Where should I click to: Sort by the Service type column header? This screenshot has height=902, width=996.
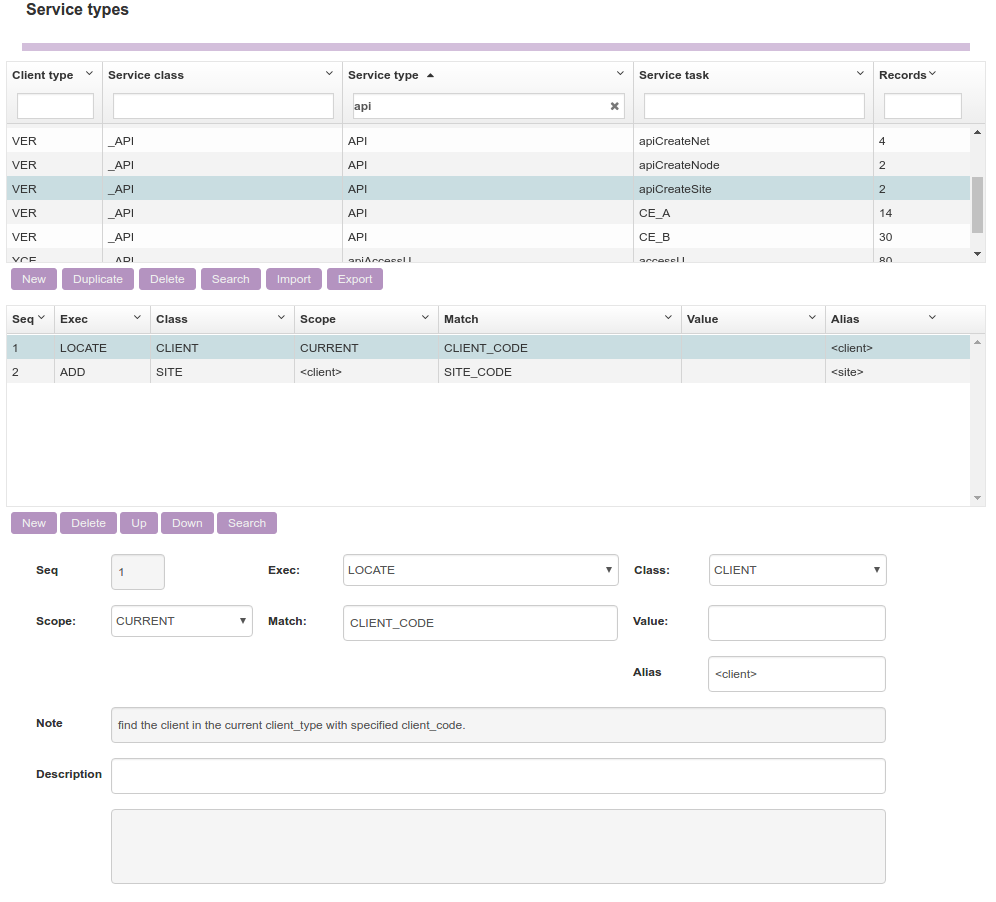(383, 75)
